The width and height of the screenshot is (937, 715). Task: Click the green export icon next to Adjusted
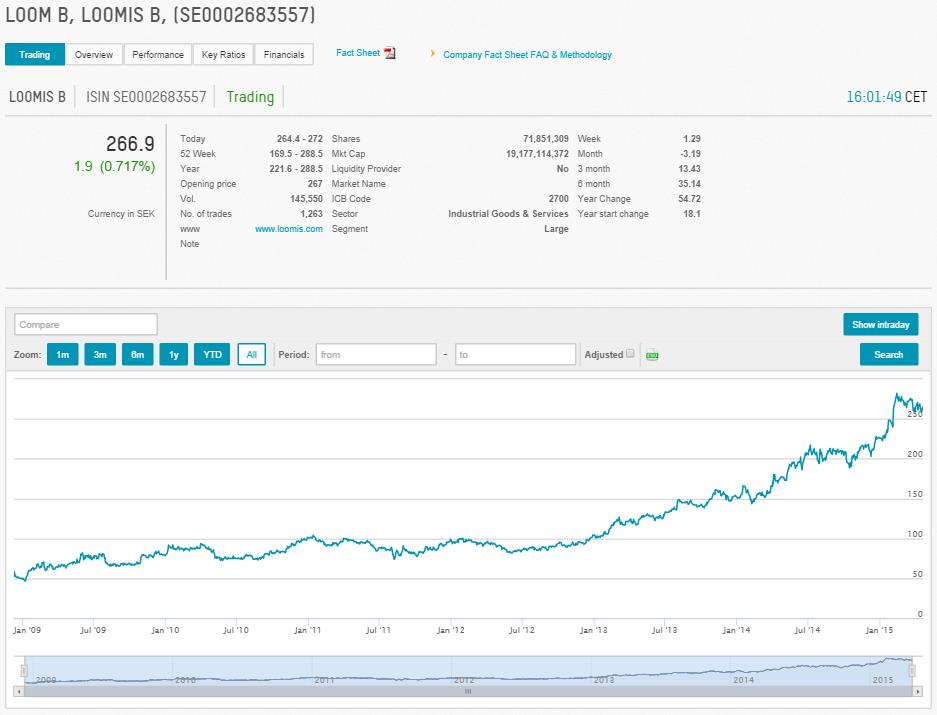(652, 355)
